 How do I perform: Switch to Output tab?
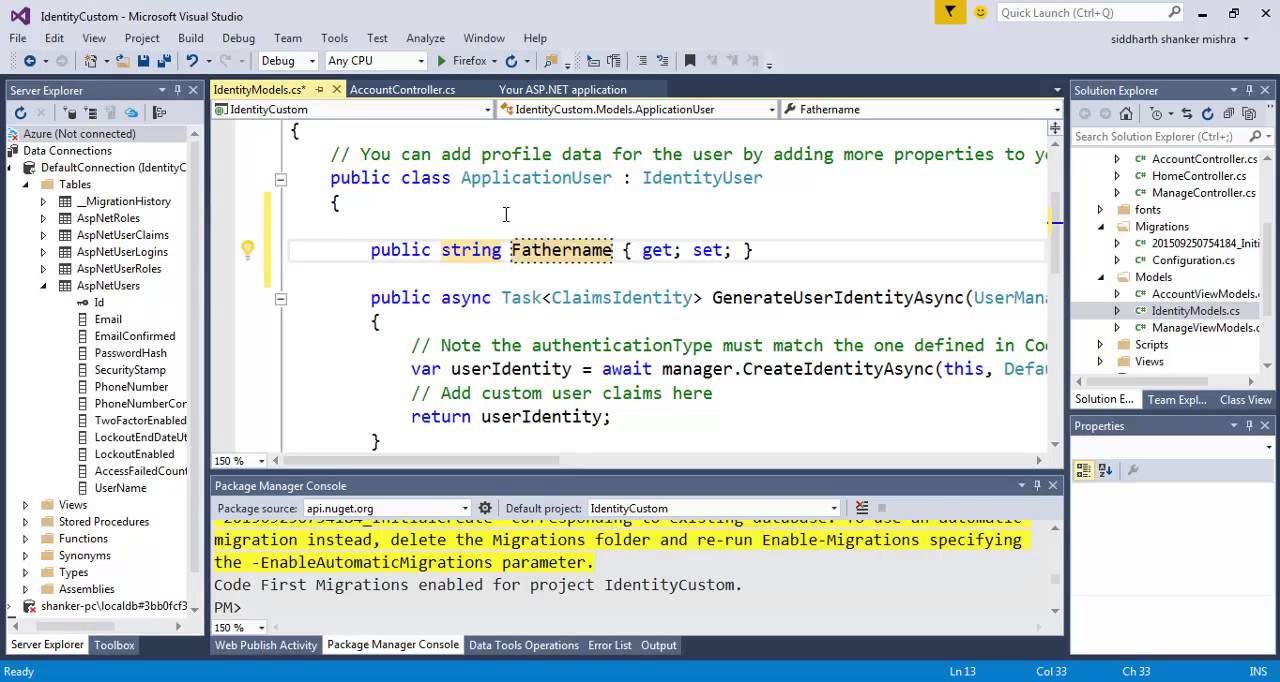click(659, 645)
